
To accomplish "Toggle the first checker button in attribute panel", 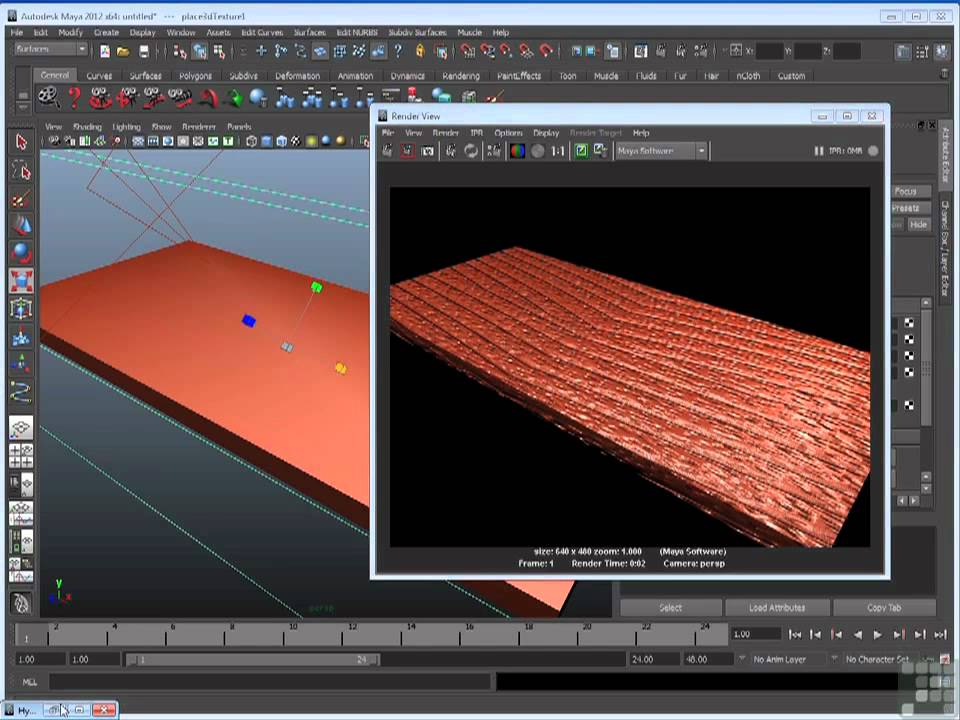I will coord(909,323).
